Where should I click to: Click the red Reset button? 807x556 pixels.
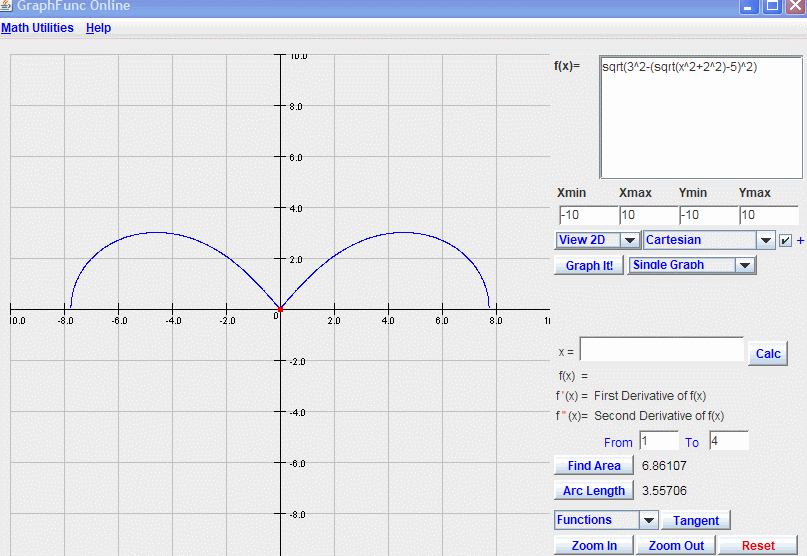pos(758,545)
